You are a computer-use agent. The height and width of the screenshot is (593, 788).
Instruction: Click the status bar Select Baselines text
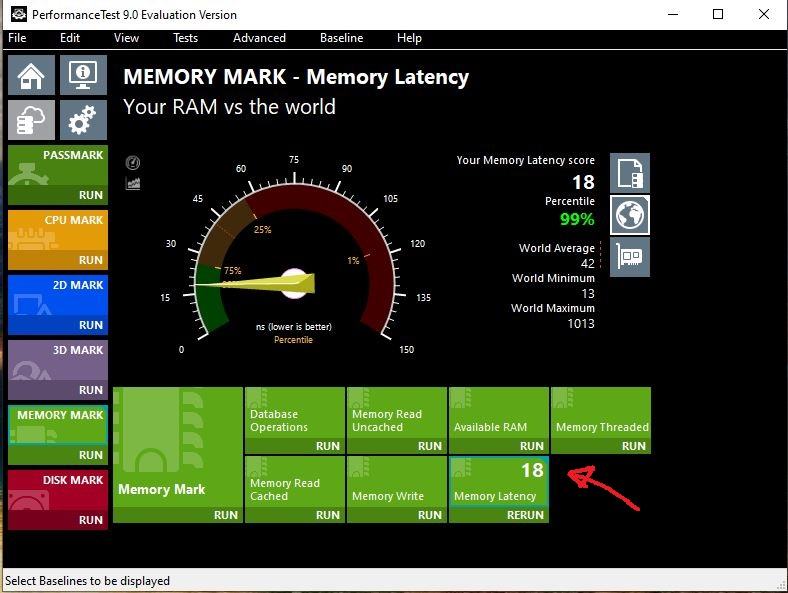87,581
